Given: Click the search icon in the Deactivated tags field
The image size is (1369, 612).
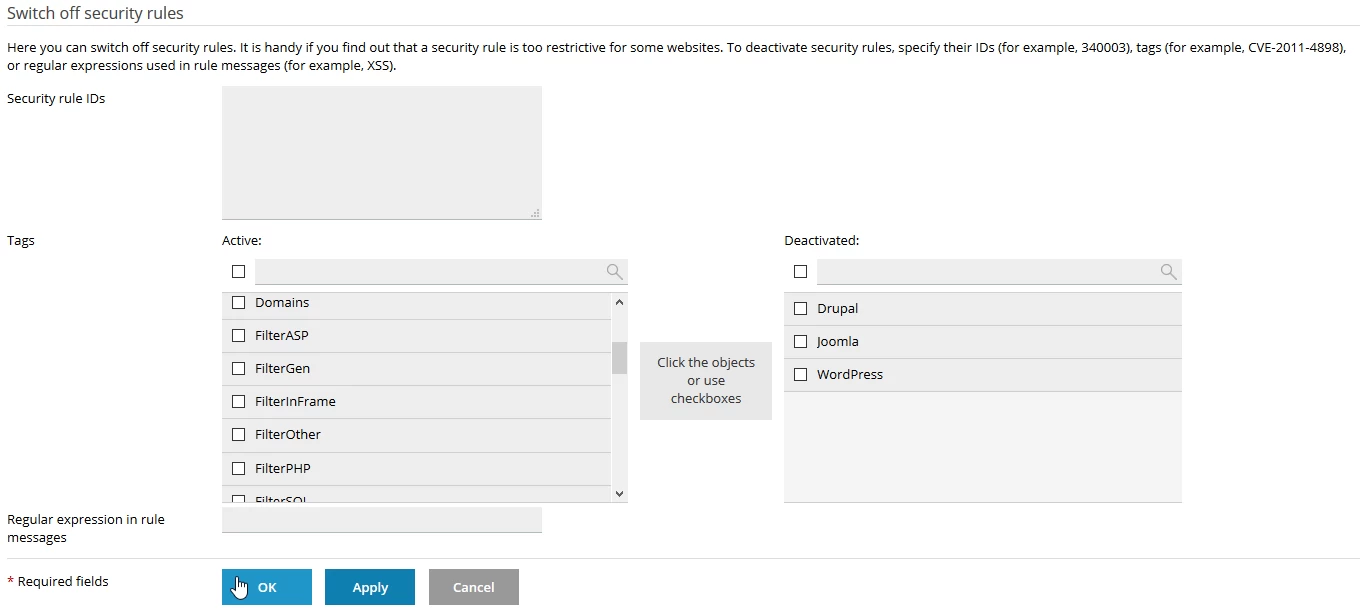Looking at the screenshot, I should [x=1168, y=271].
